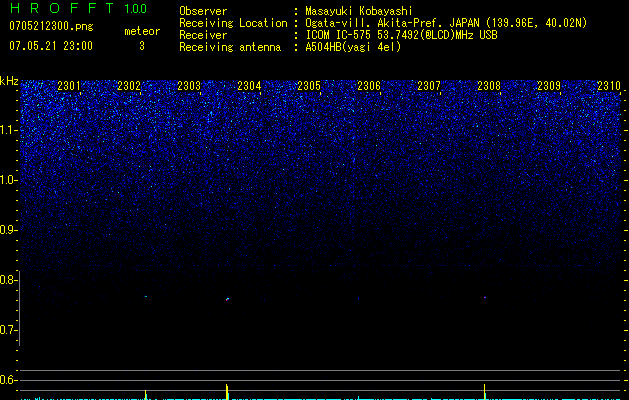Click the kHz axis unit label
The width and height of the screenshot is (629, 400).
pos(9,81)
